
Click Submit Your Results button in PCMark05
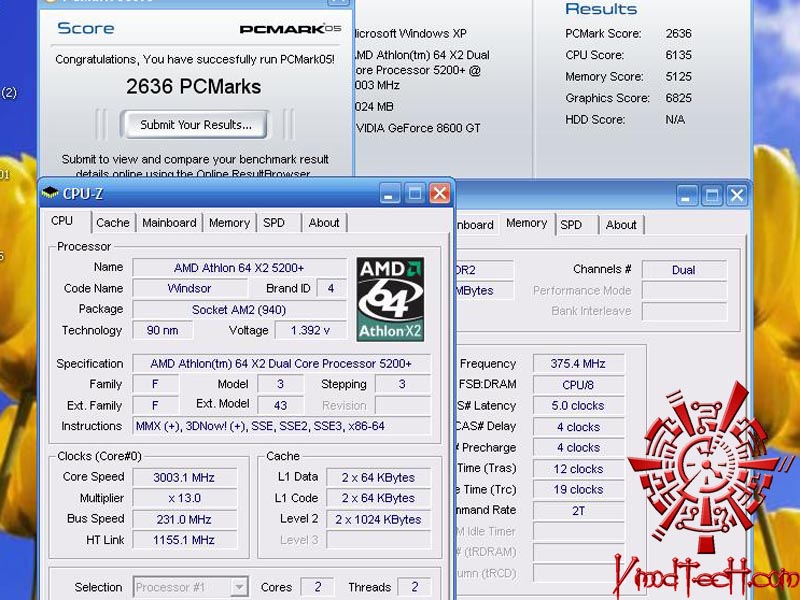click(195, 124)
